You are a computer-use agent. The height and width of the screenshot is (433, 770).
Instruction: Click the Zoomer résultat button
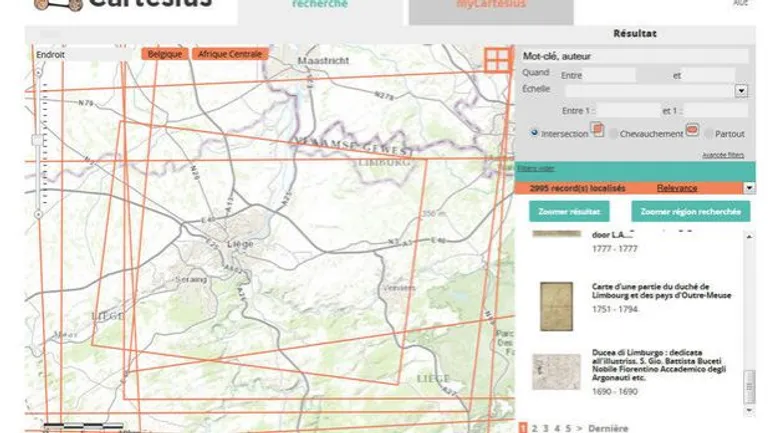pos(569,212)
